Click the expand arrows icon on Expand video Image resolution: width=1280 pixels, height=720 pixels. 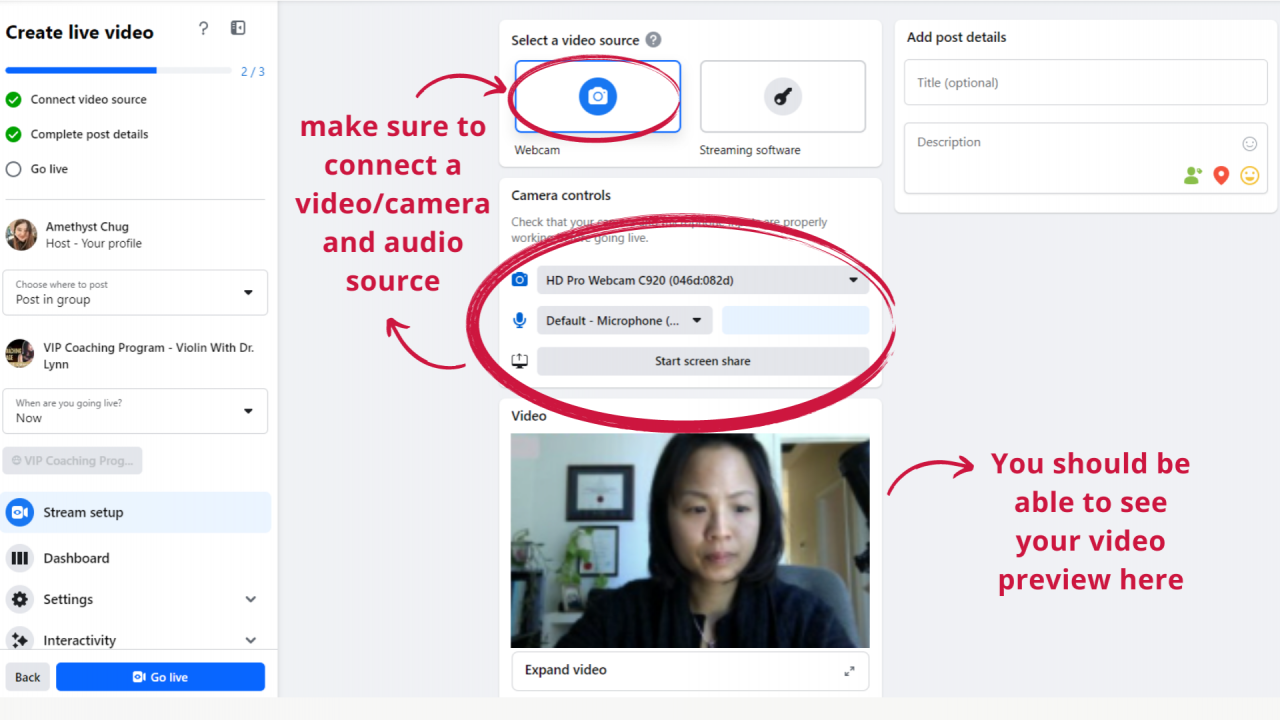coord(849,671)
